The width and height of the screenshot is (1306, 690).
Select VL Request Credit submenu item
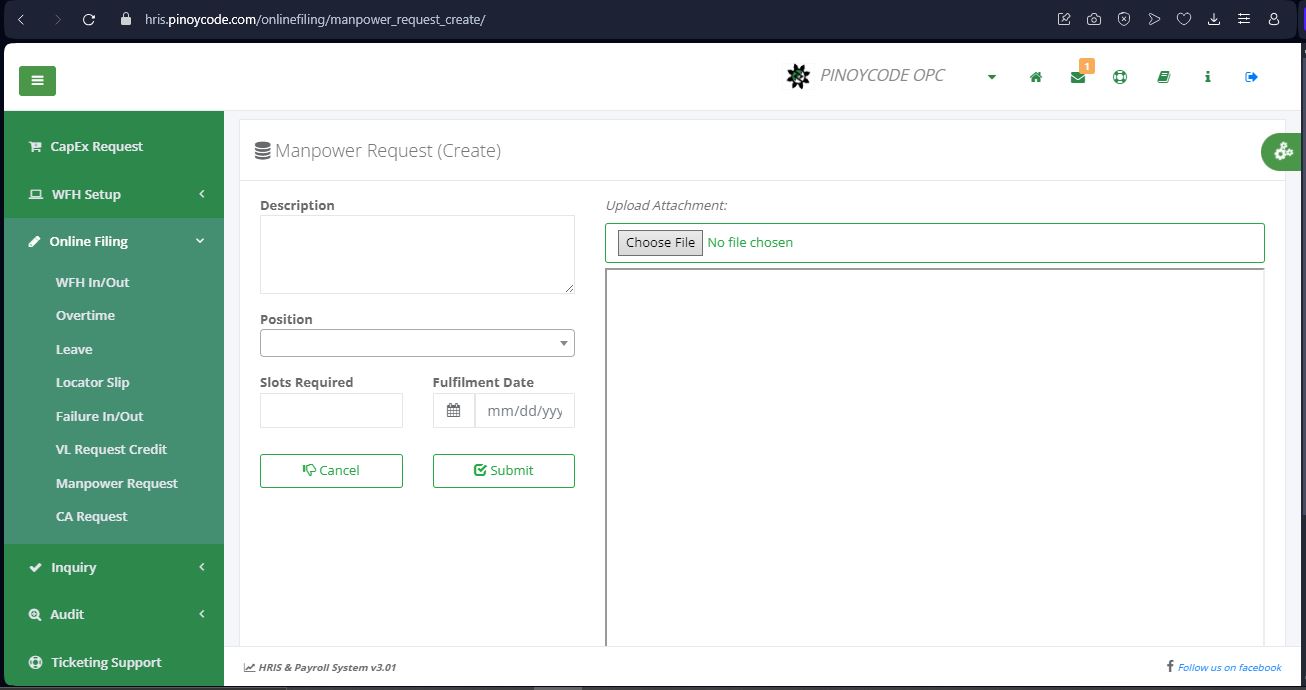tap(111, 449)
